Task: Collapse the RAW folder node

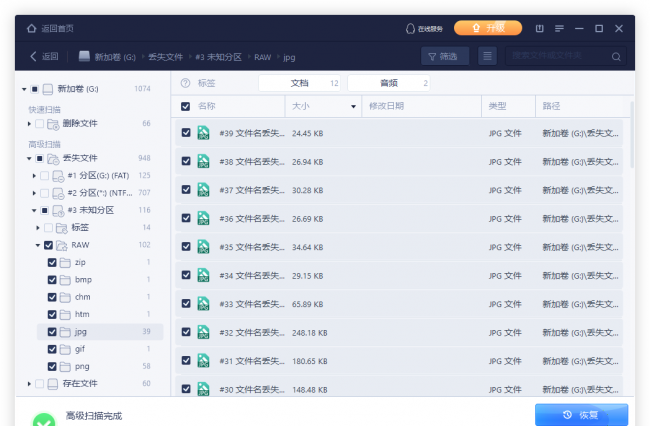Action: (x=38, y=245)
